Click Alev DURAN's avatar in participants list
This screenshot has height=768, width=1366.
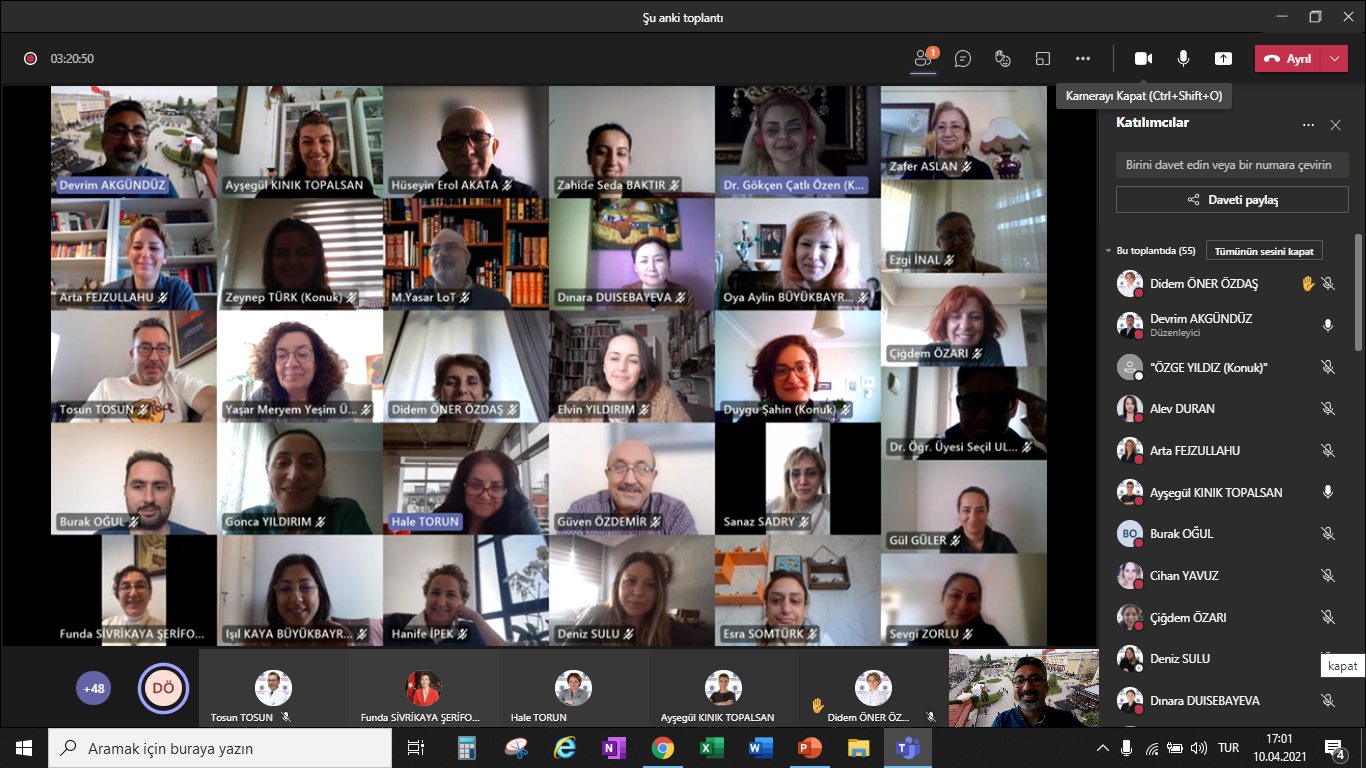pos(1130,409)
